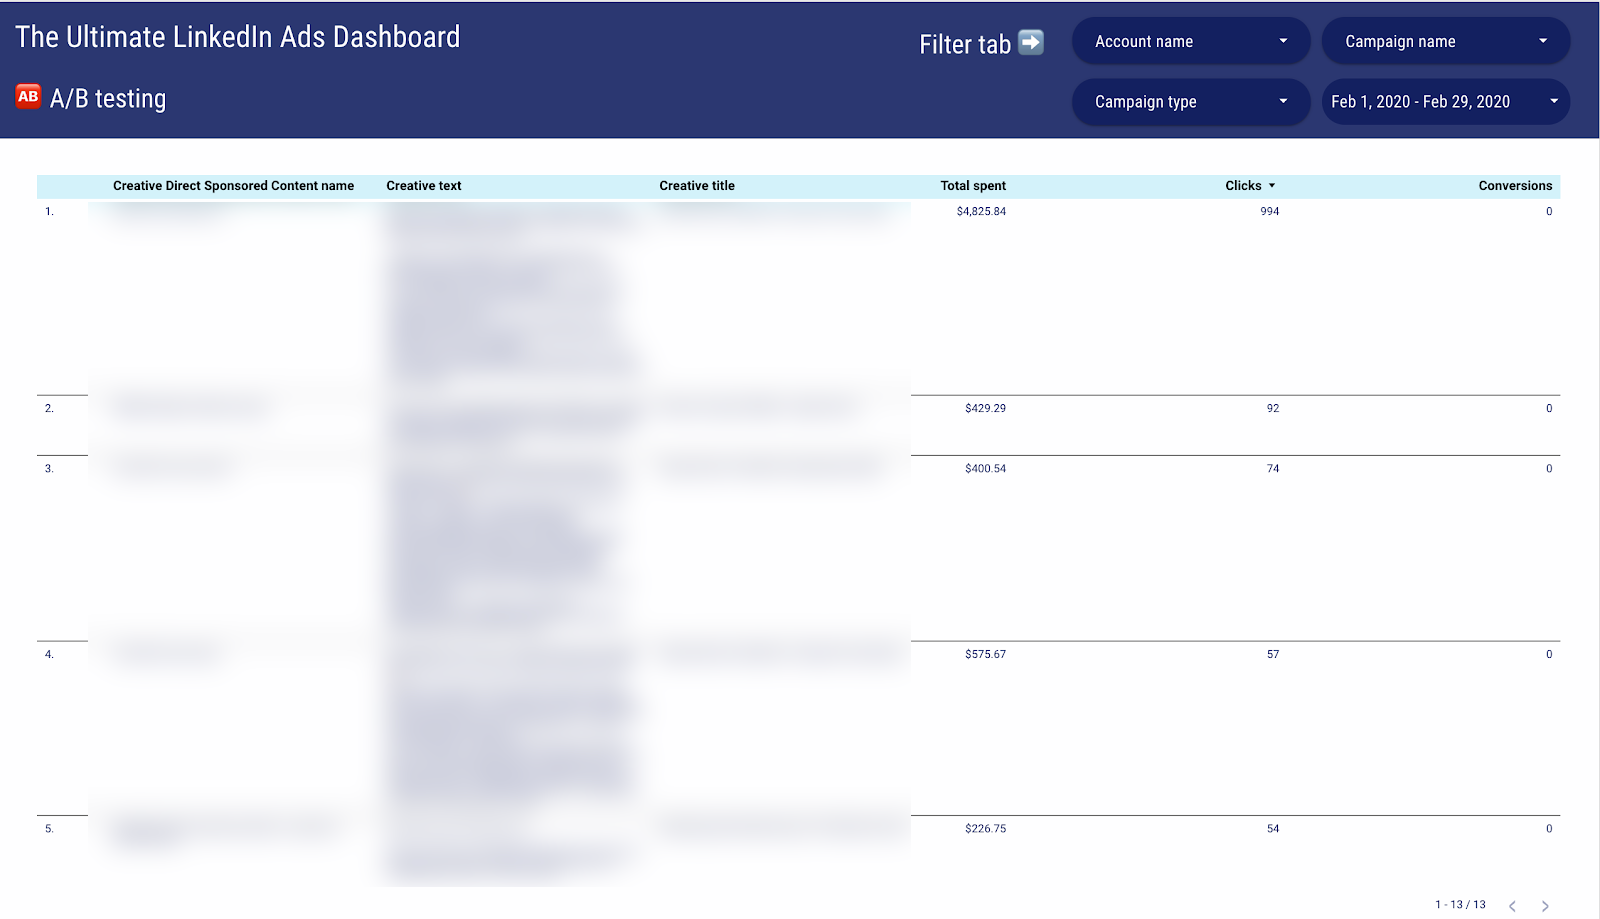Select the 994 clicks value in row 1
The image size is (1600, 919).
[x=1269, y=212]
